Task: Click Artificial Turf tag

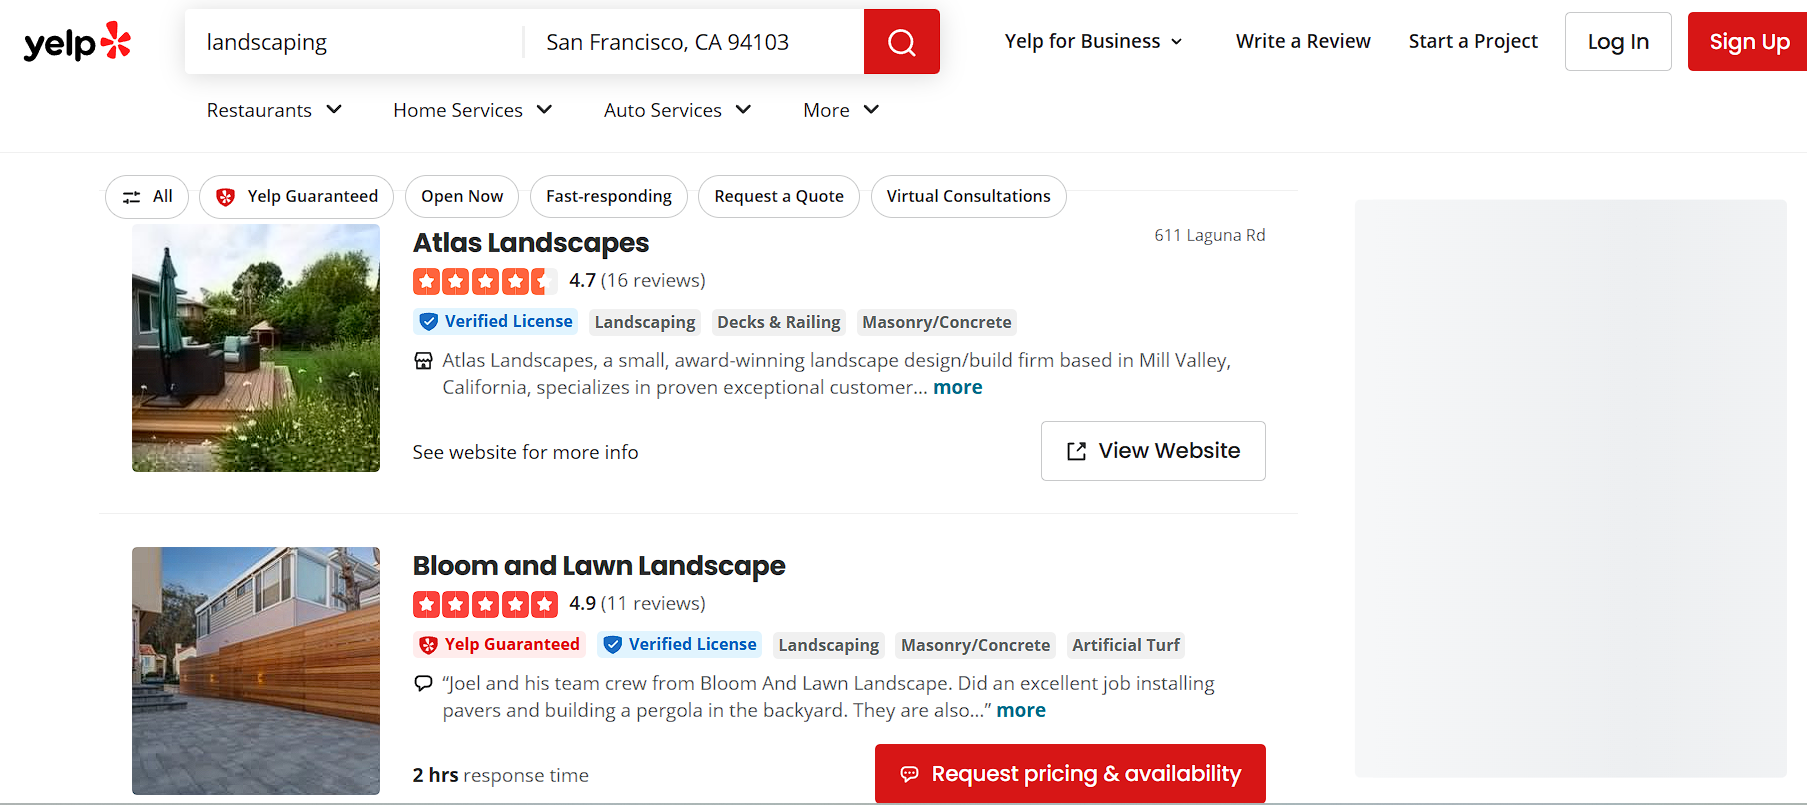Action: (x=1126, y=645)
